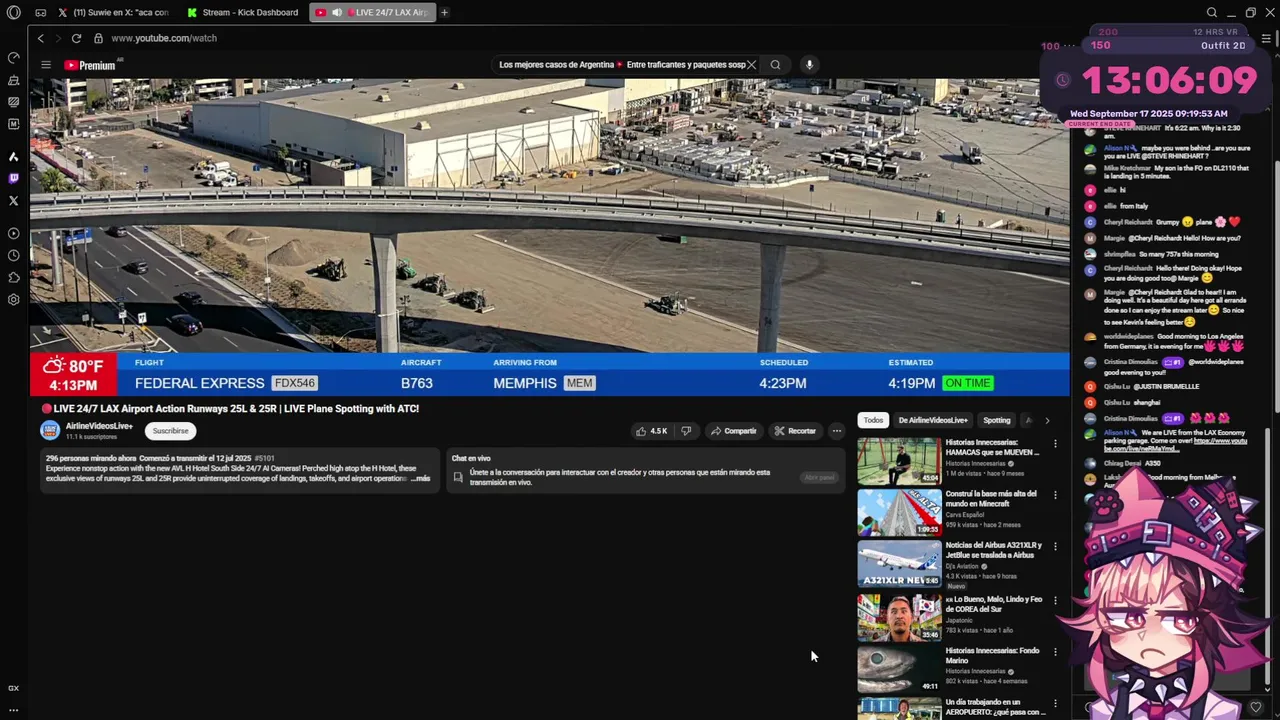Viewport: 1280px width, 720px height.
Task: Subscribe with the Suscribirse button
Action: tap(170, 431)
